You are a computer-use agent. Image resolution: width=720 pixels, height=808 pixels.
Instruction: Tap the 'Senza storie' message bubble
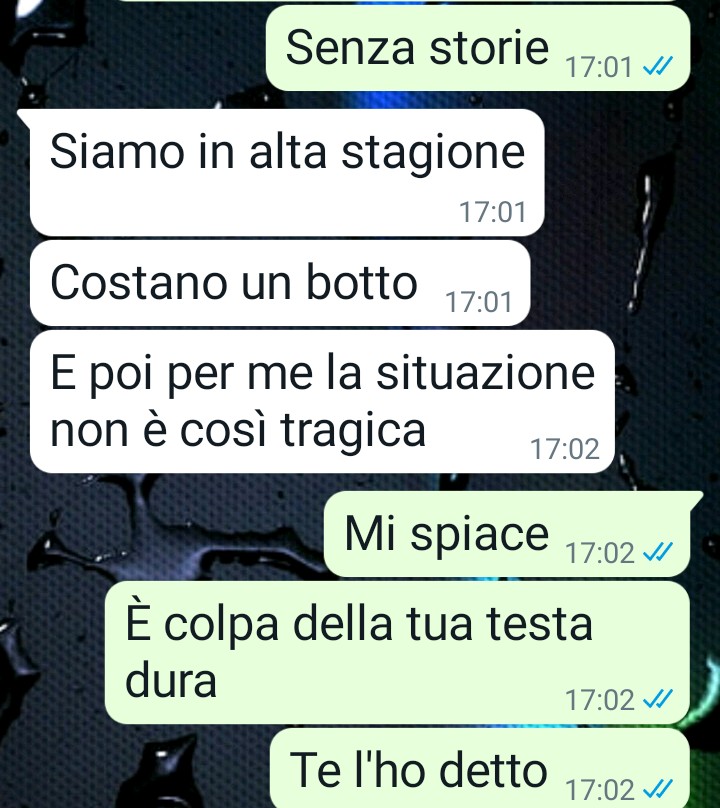click(478, 48)
